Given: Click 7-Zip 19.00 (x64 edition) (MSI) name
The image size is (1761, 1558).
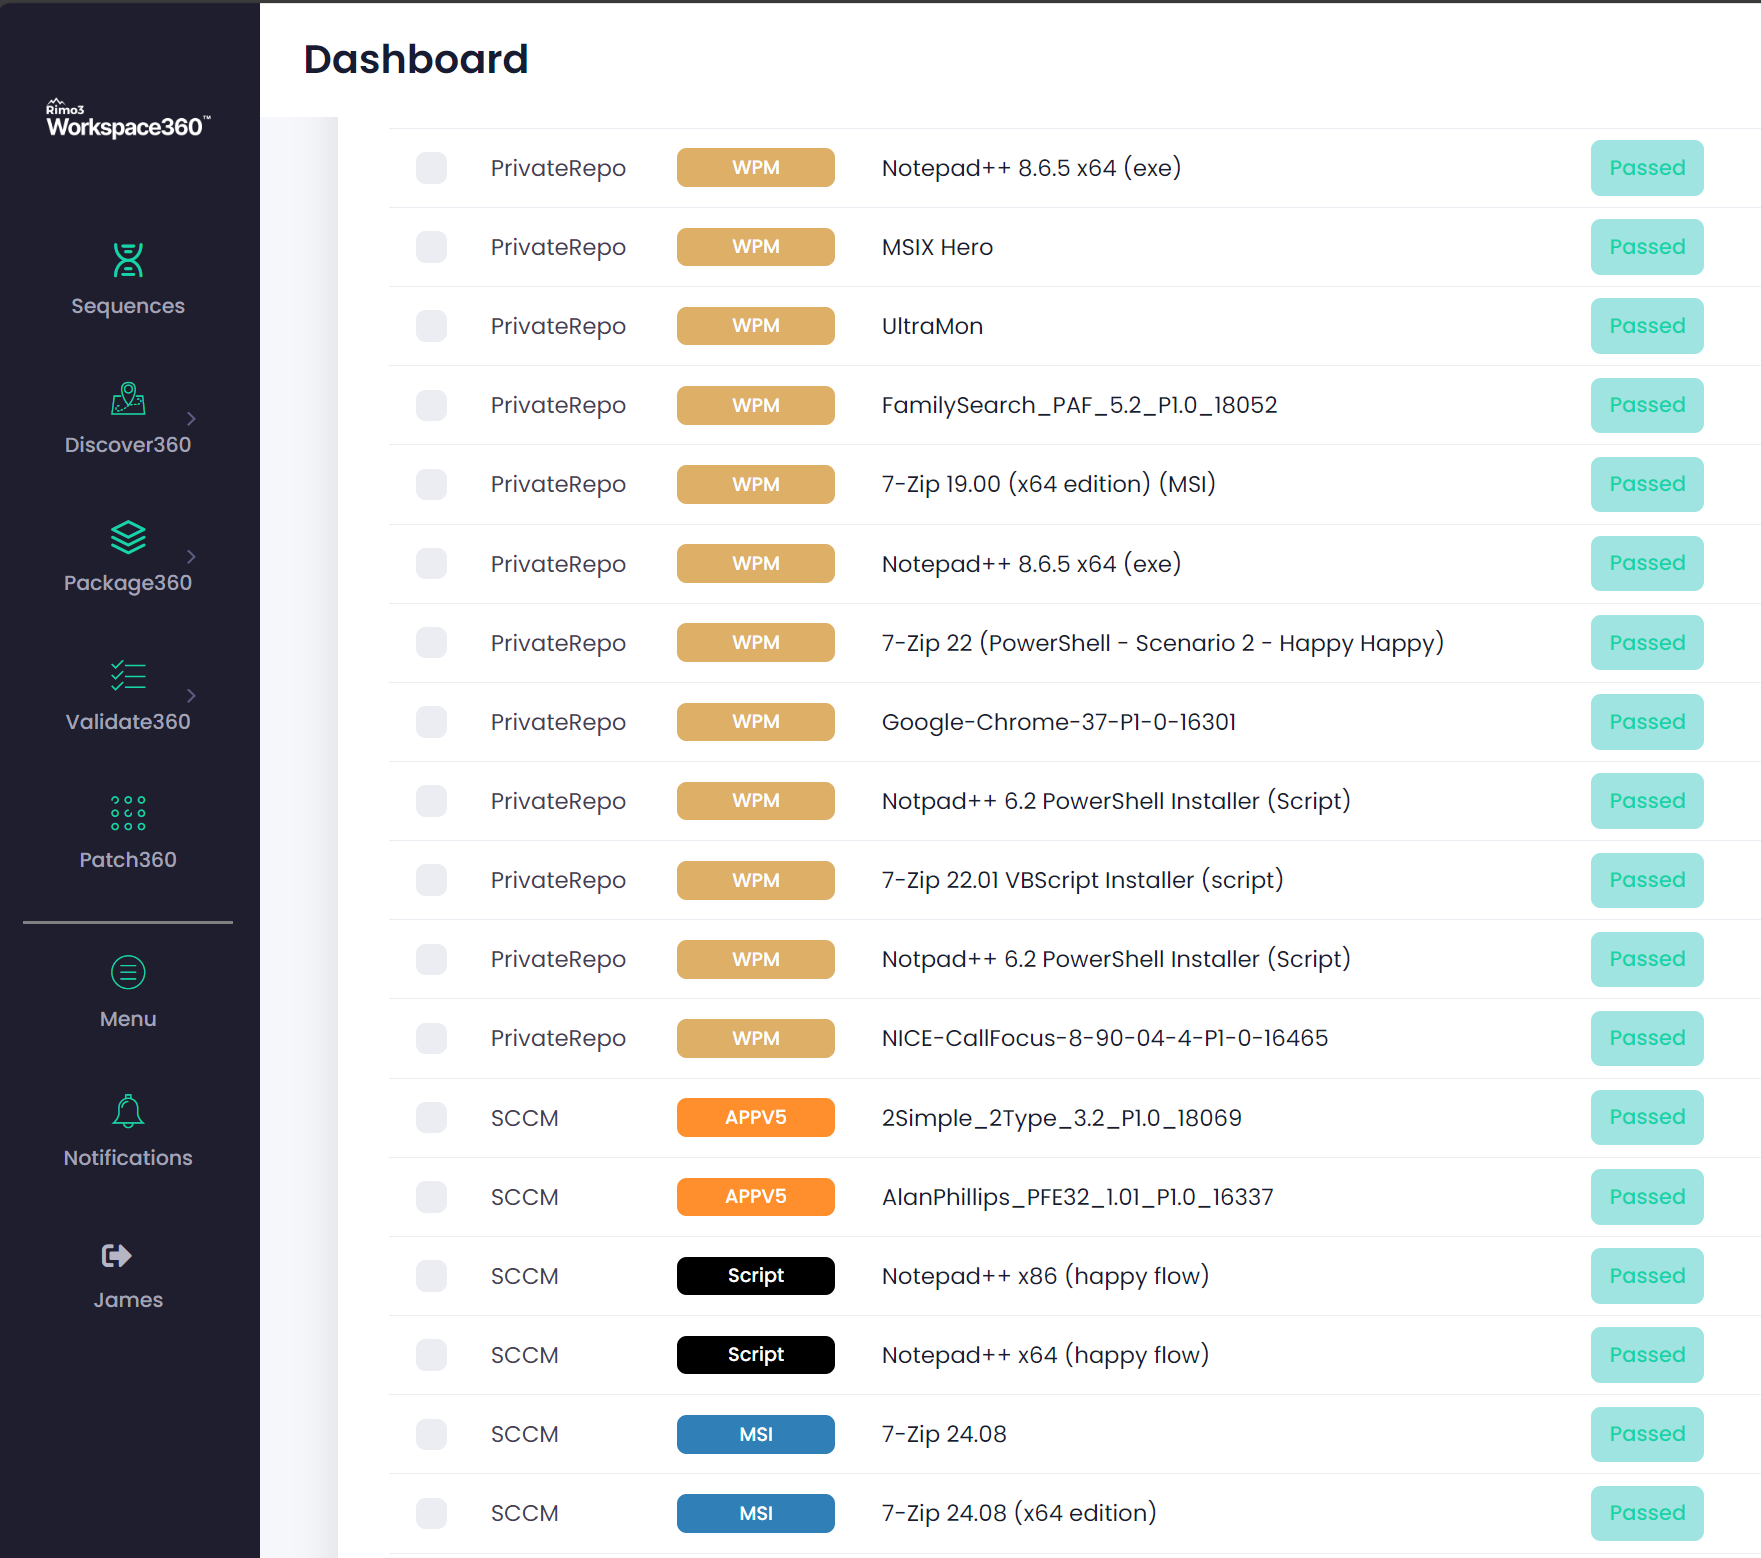Looking at the screenshot, I should (x=1048, y=484).
